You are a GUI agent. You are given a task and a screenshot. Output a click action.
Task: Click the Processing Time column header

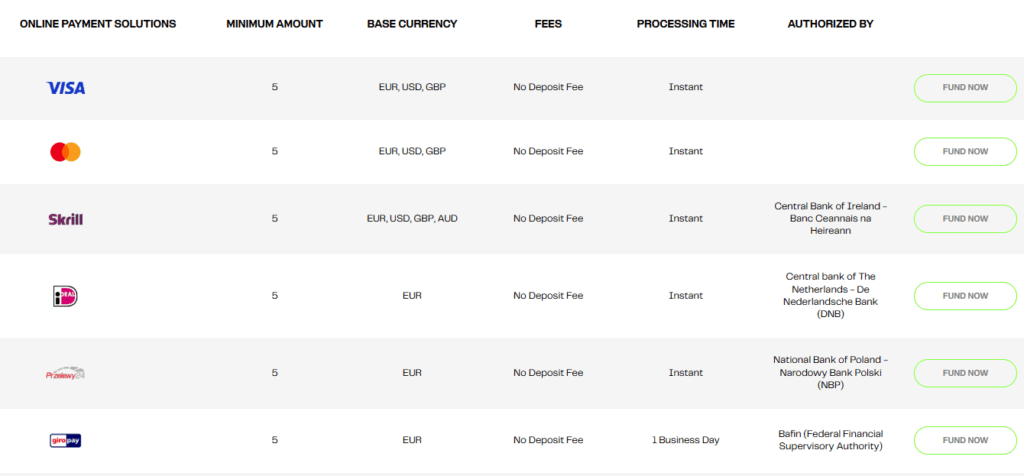(686, 24)
